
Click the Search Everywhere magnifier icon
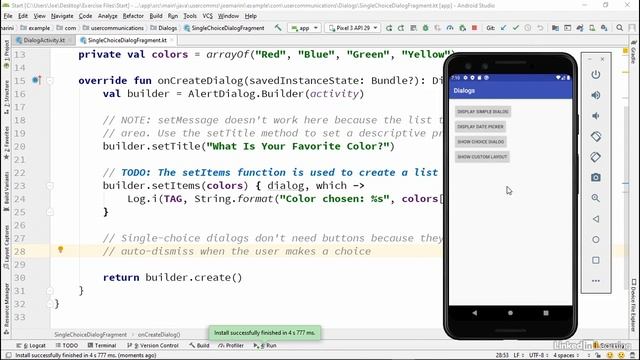click(x=620, y=28)
